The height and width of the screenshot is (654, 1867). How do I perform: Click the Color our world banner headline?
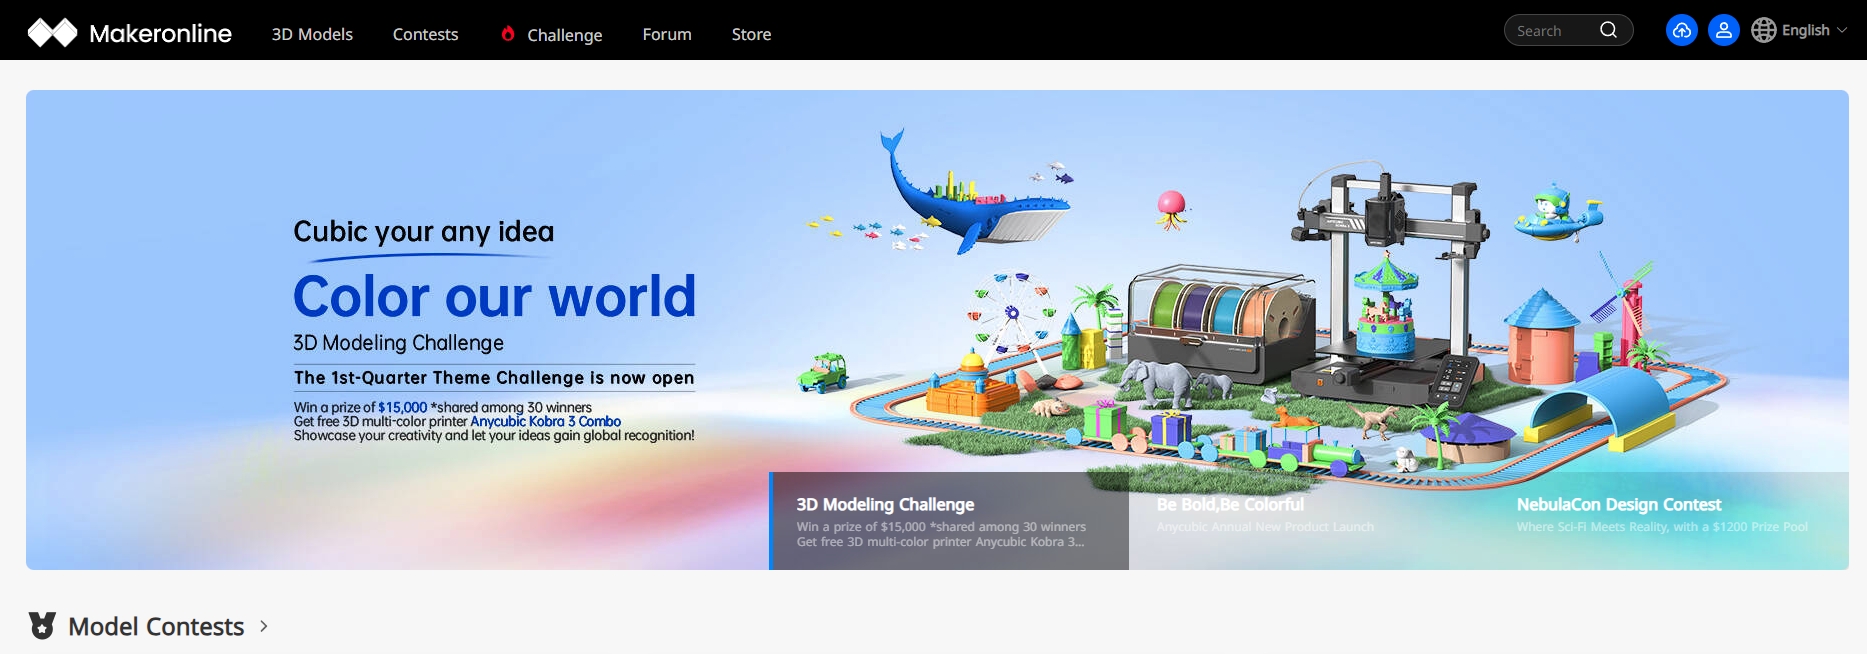[x=494, y=297]
